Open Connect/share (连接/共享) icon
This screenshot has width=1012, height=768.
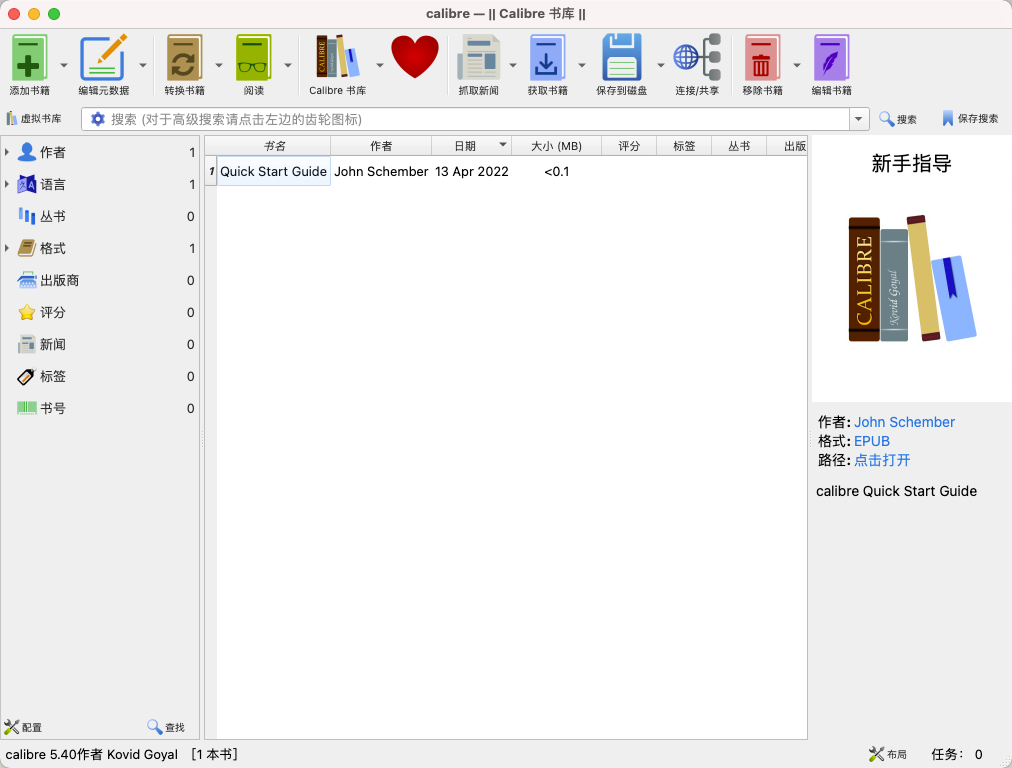click(x=697, y=57)
